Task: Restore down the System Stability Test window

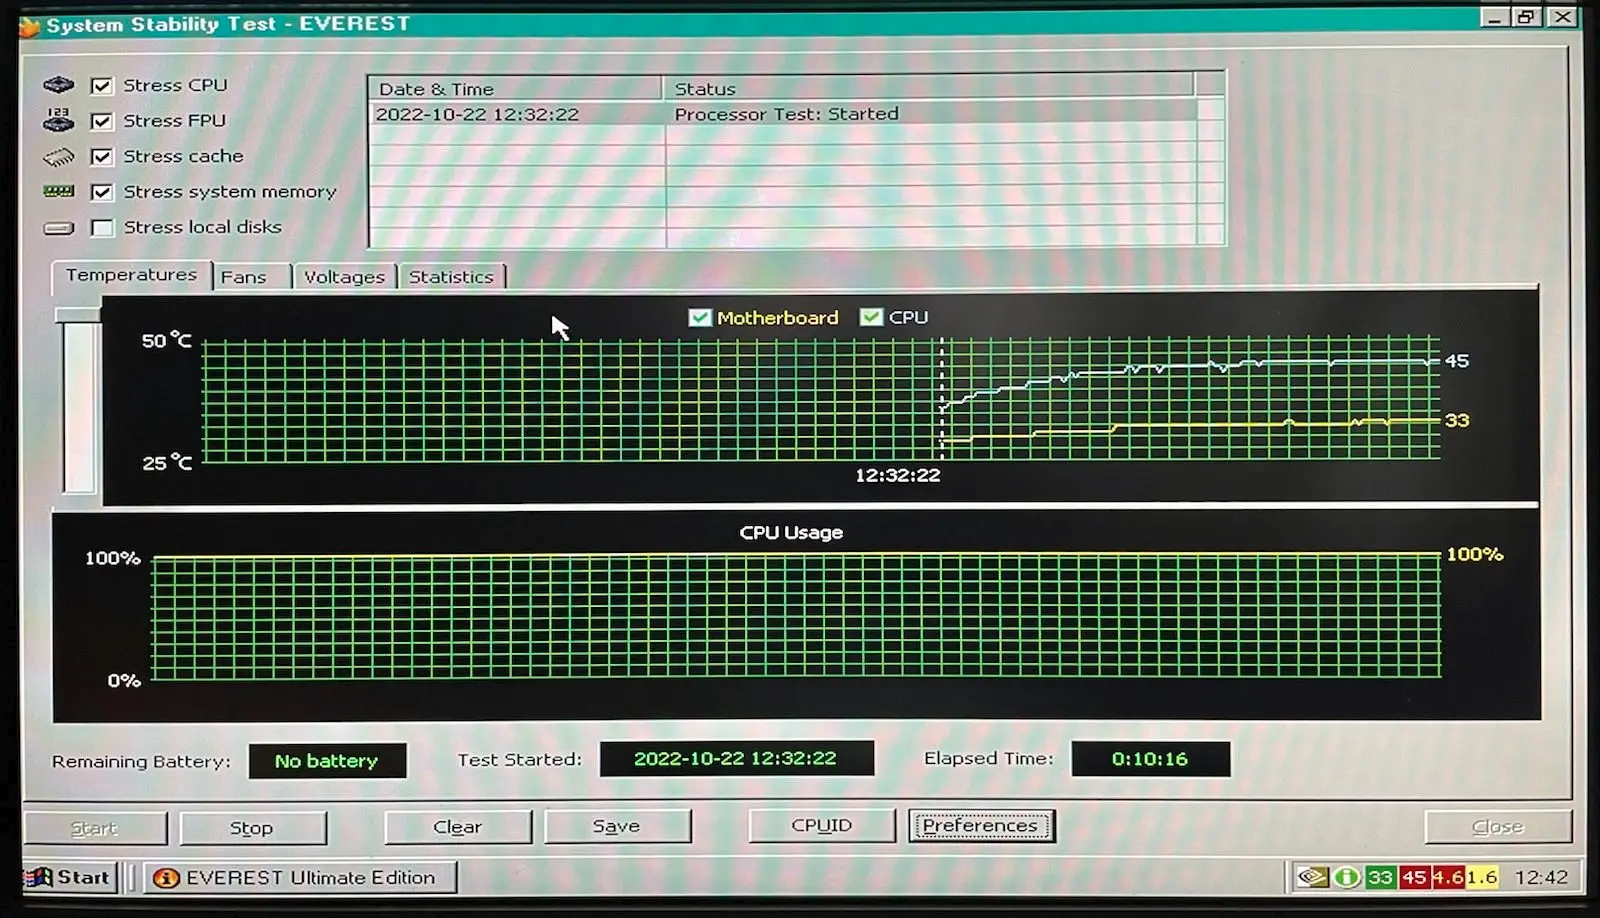Action: pyautogui.click(x=1526, y=17)
